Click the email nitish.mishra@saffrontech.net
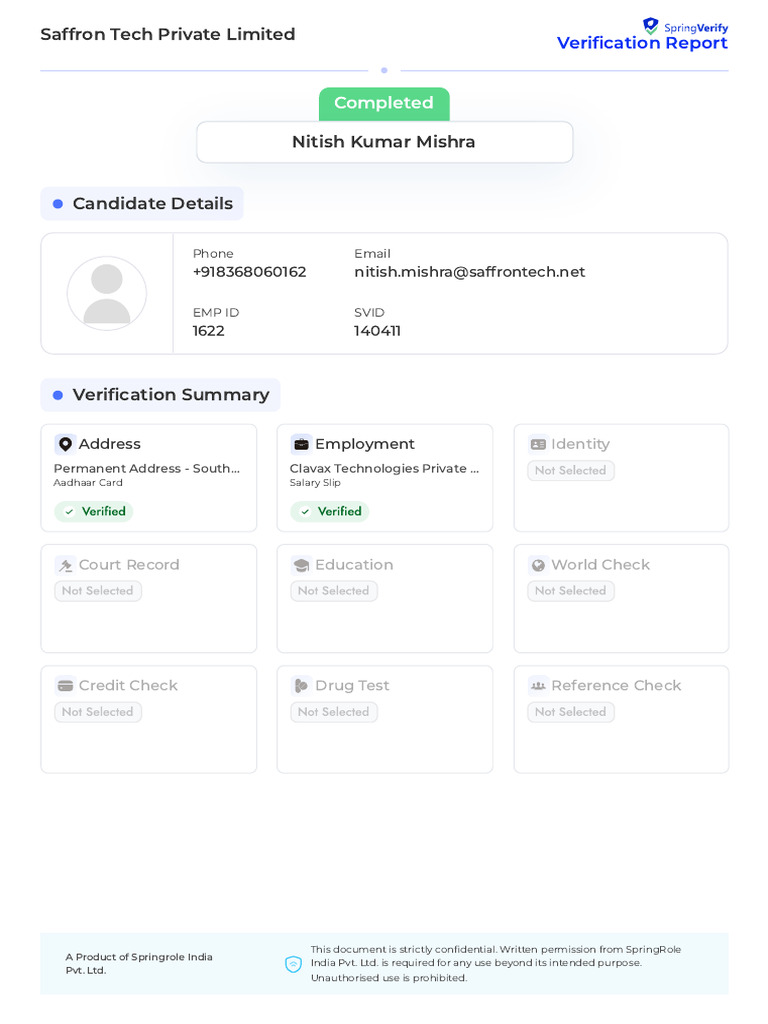This screenshot has width=768, height=1024. tap(469, 272)
